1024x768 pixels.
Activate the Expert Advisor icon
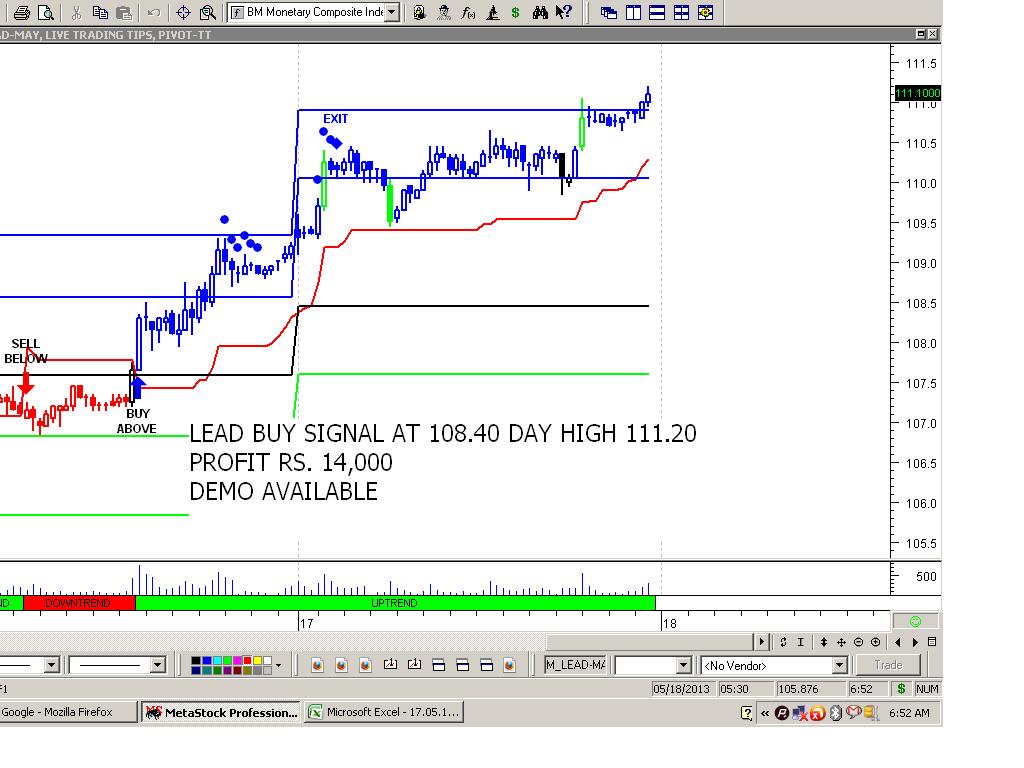tap(443, 13)
